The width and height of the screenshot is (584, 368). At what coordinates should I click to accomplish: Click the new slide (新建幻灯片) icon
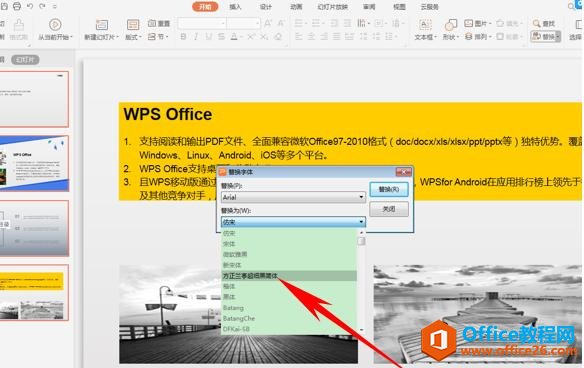tap(102, 25)
